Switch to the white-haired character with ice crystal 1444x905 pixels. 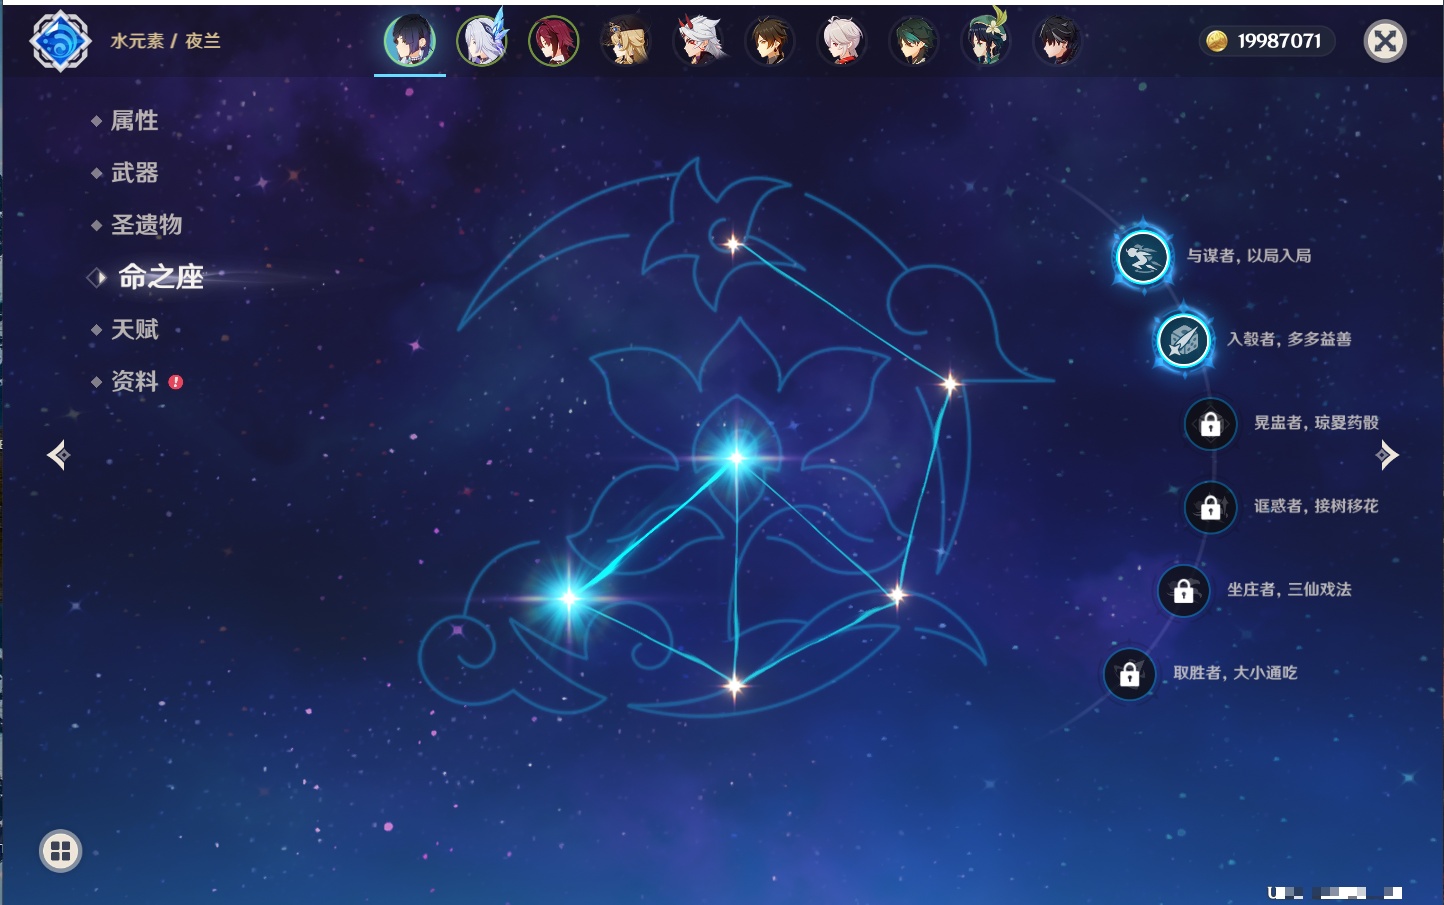point(482,41)
